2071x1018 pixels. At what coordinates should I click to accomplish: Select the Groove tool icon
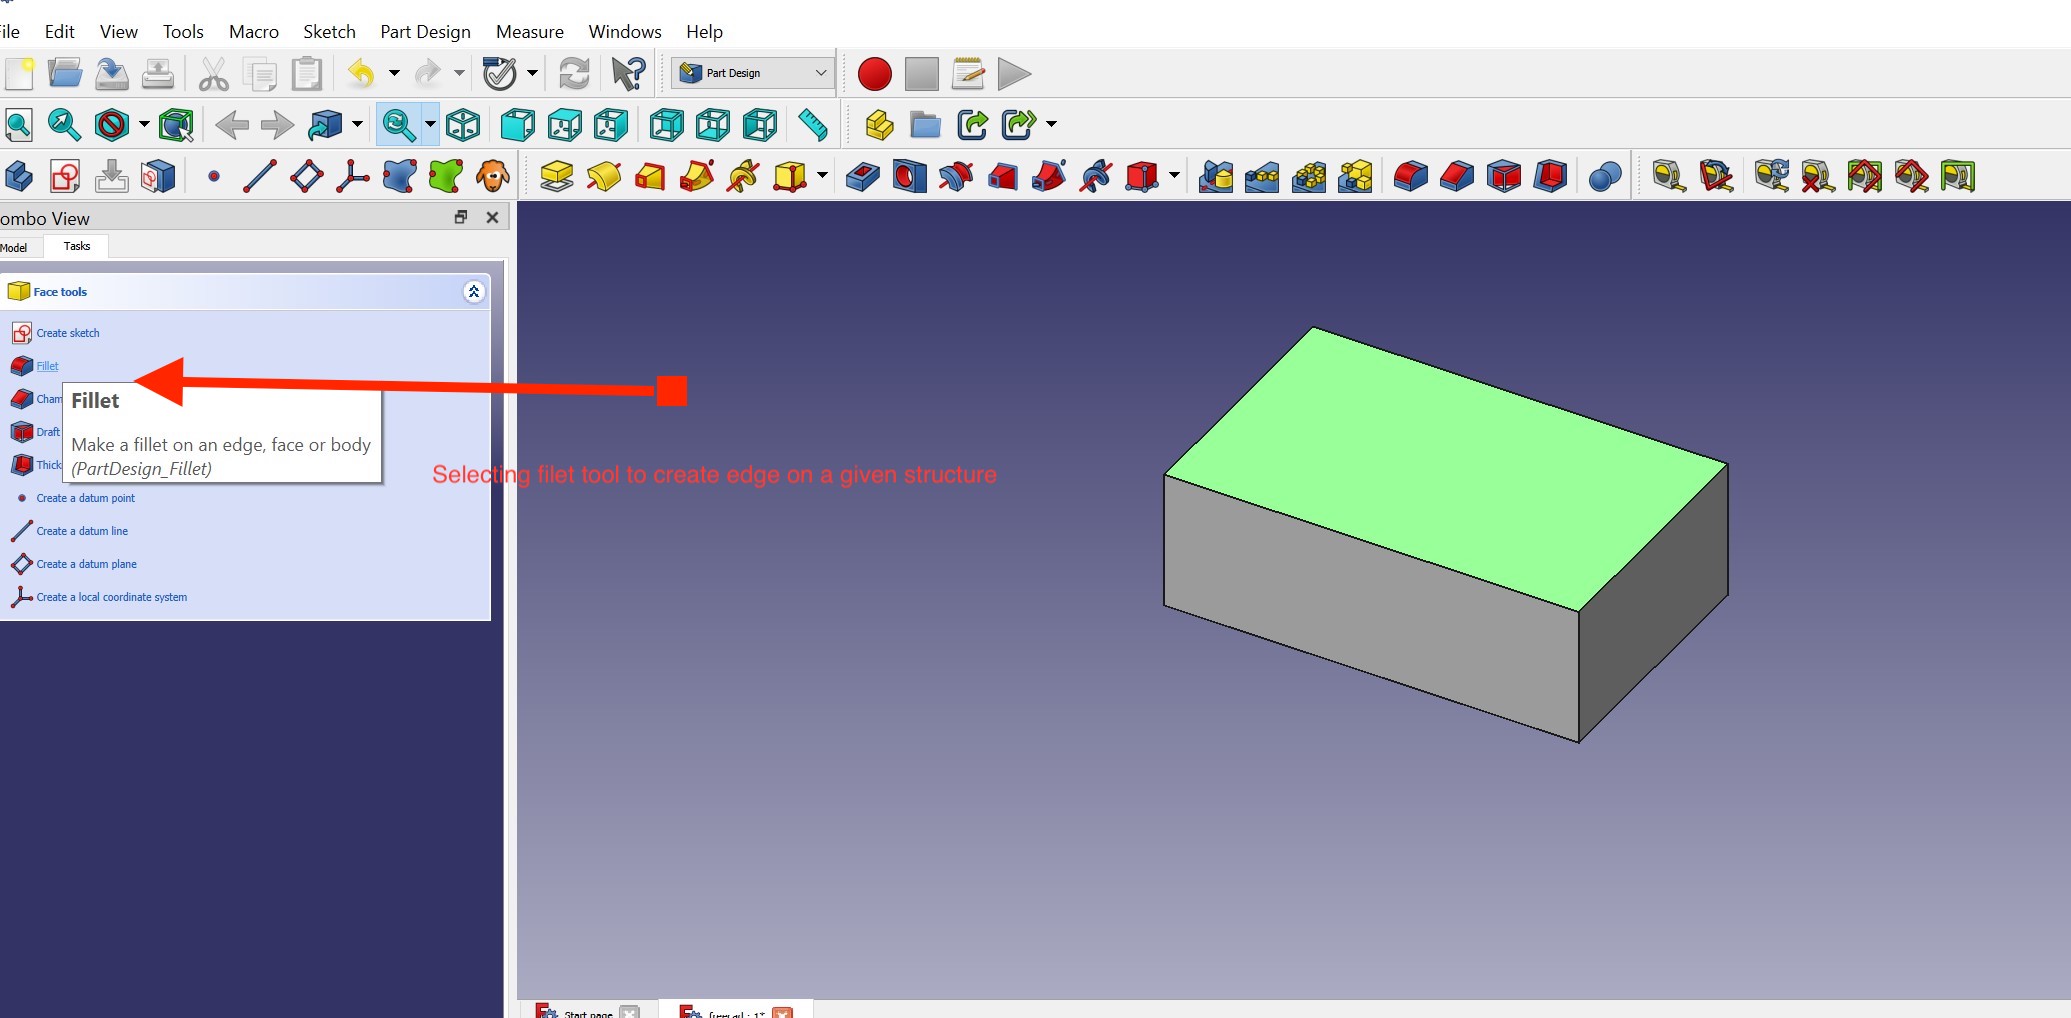tap(956, 177)
